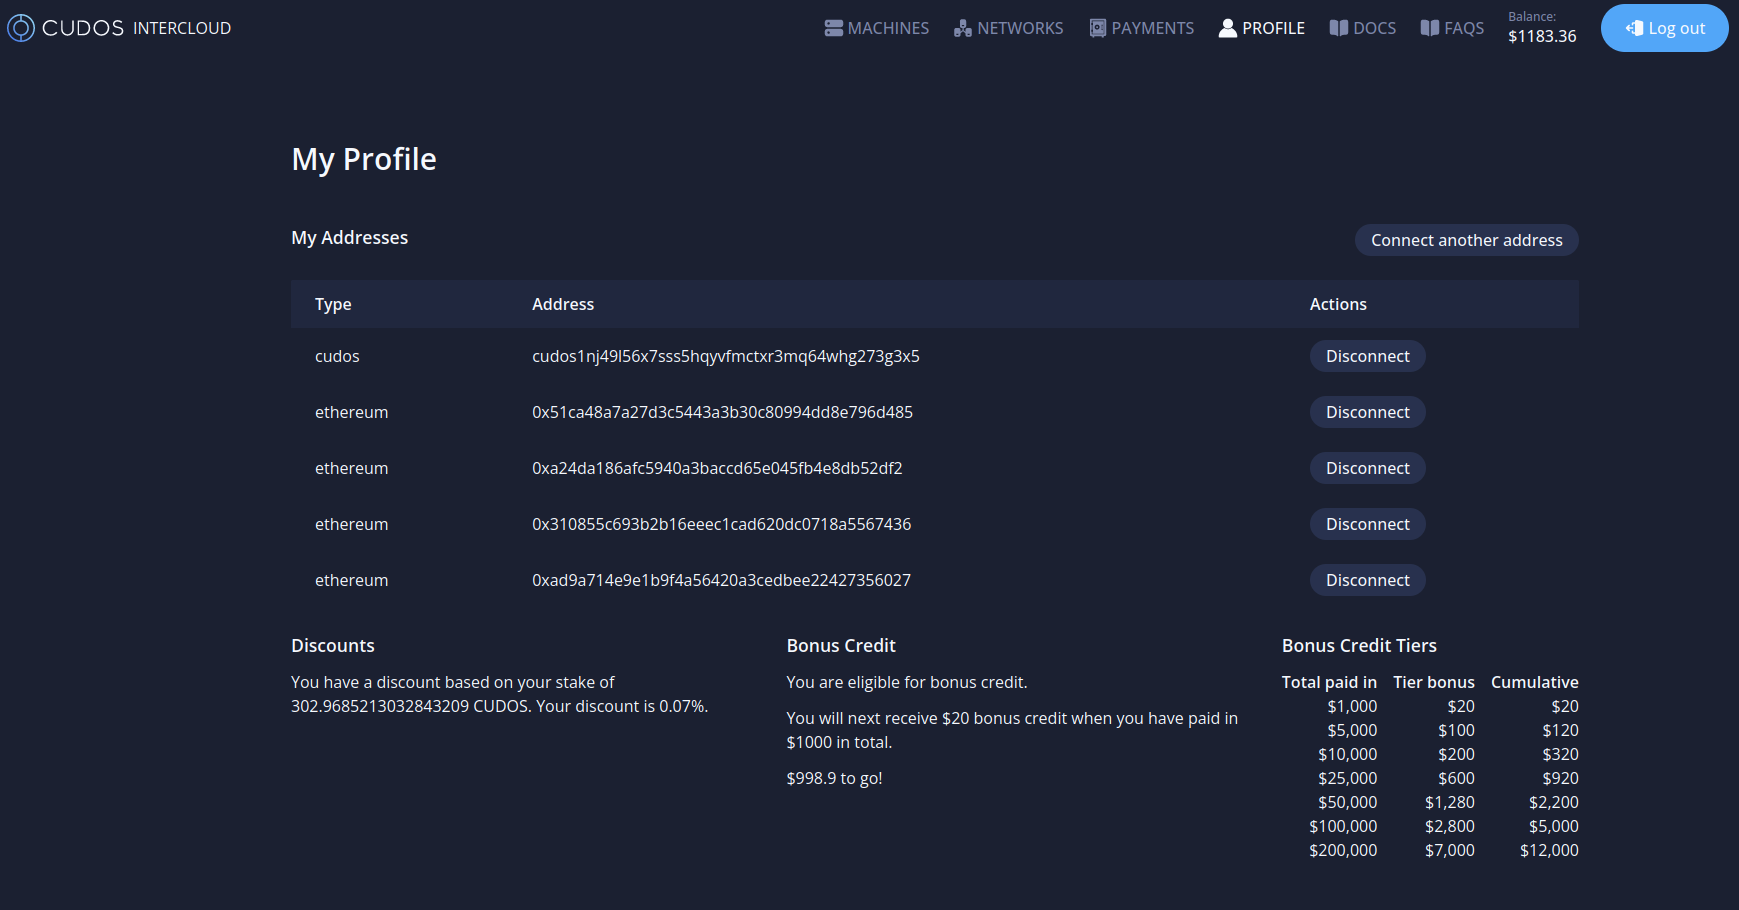Select the 0x310855c693b2b address text
The height and width of the screenshot is (910, 1739).
coord(722,524)
